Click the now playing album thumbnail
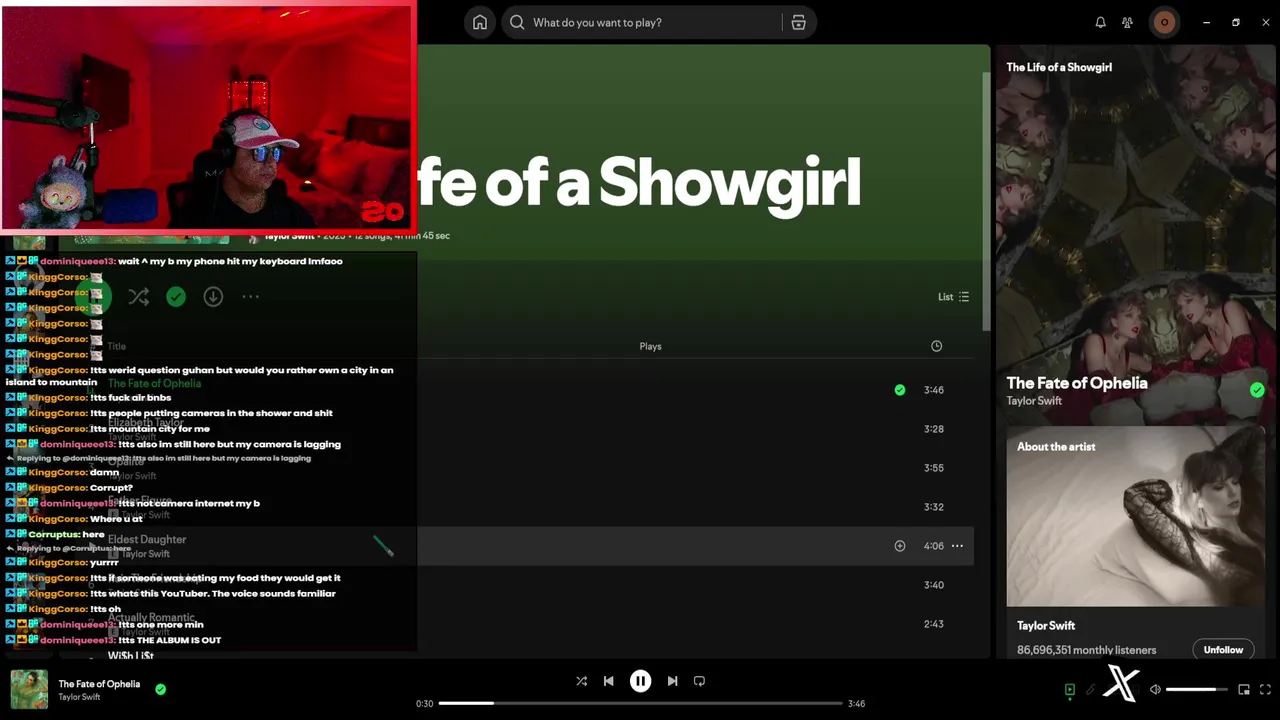The height and width of the screenshot is (720, 1280). click(29, 689)
